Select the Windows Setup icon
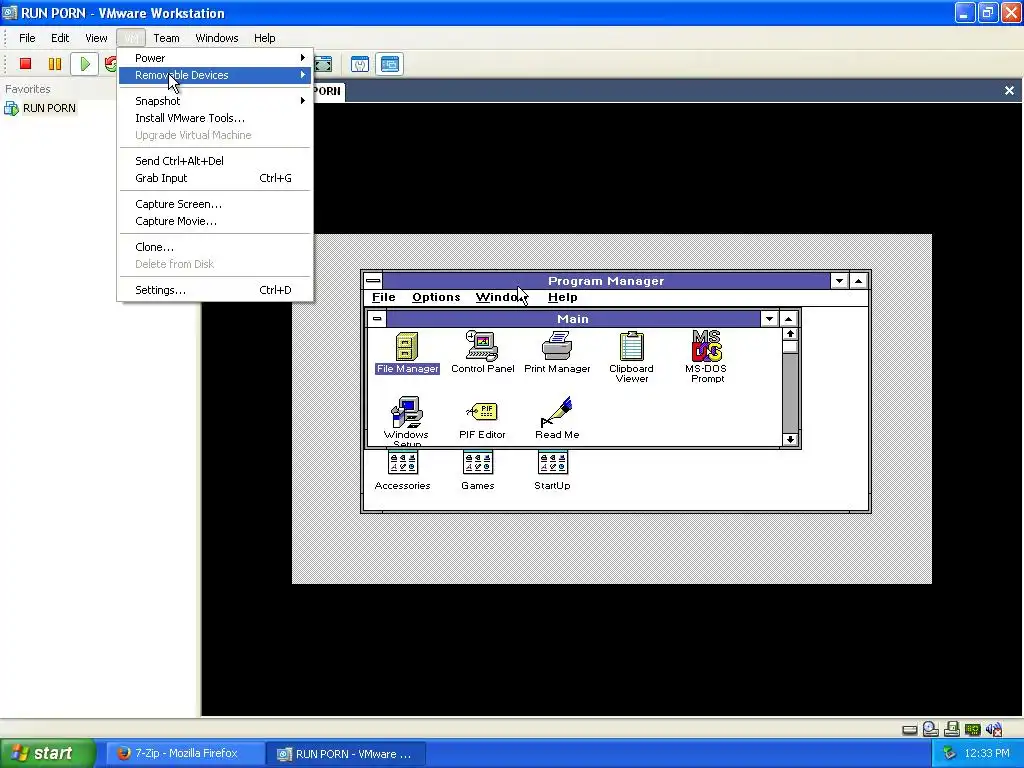 (406, 419)
